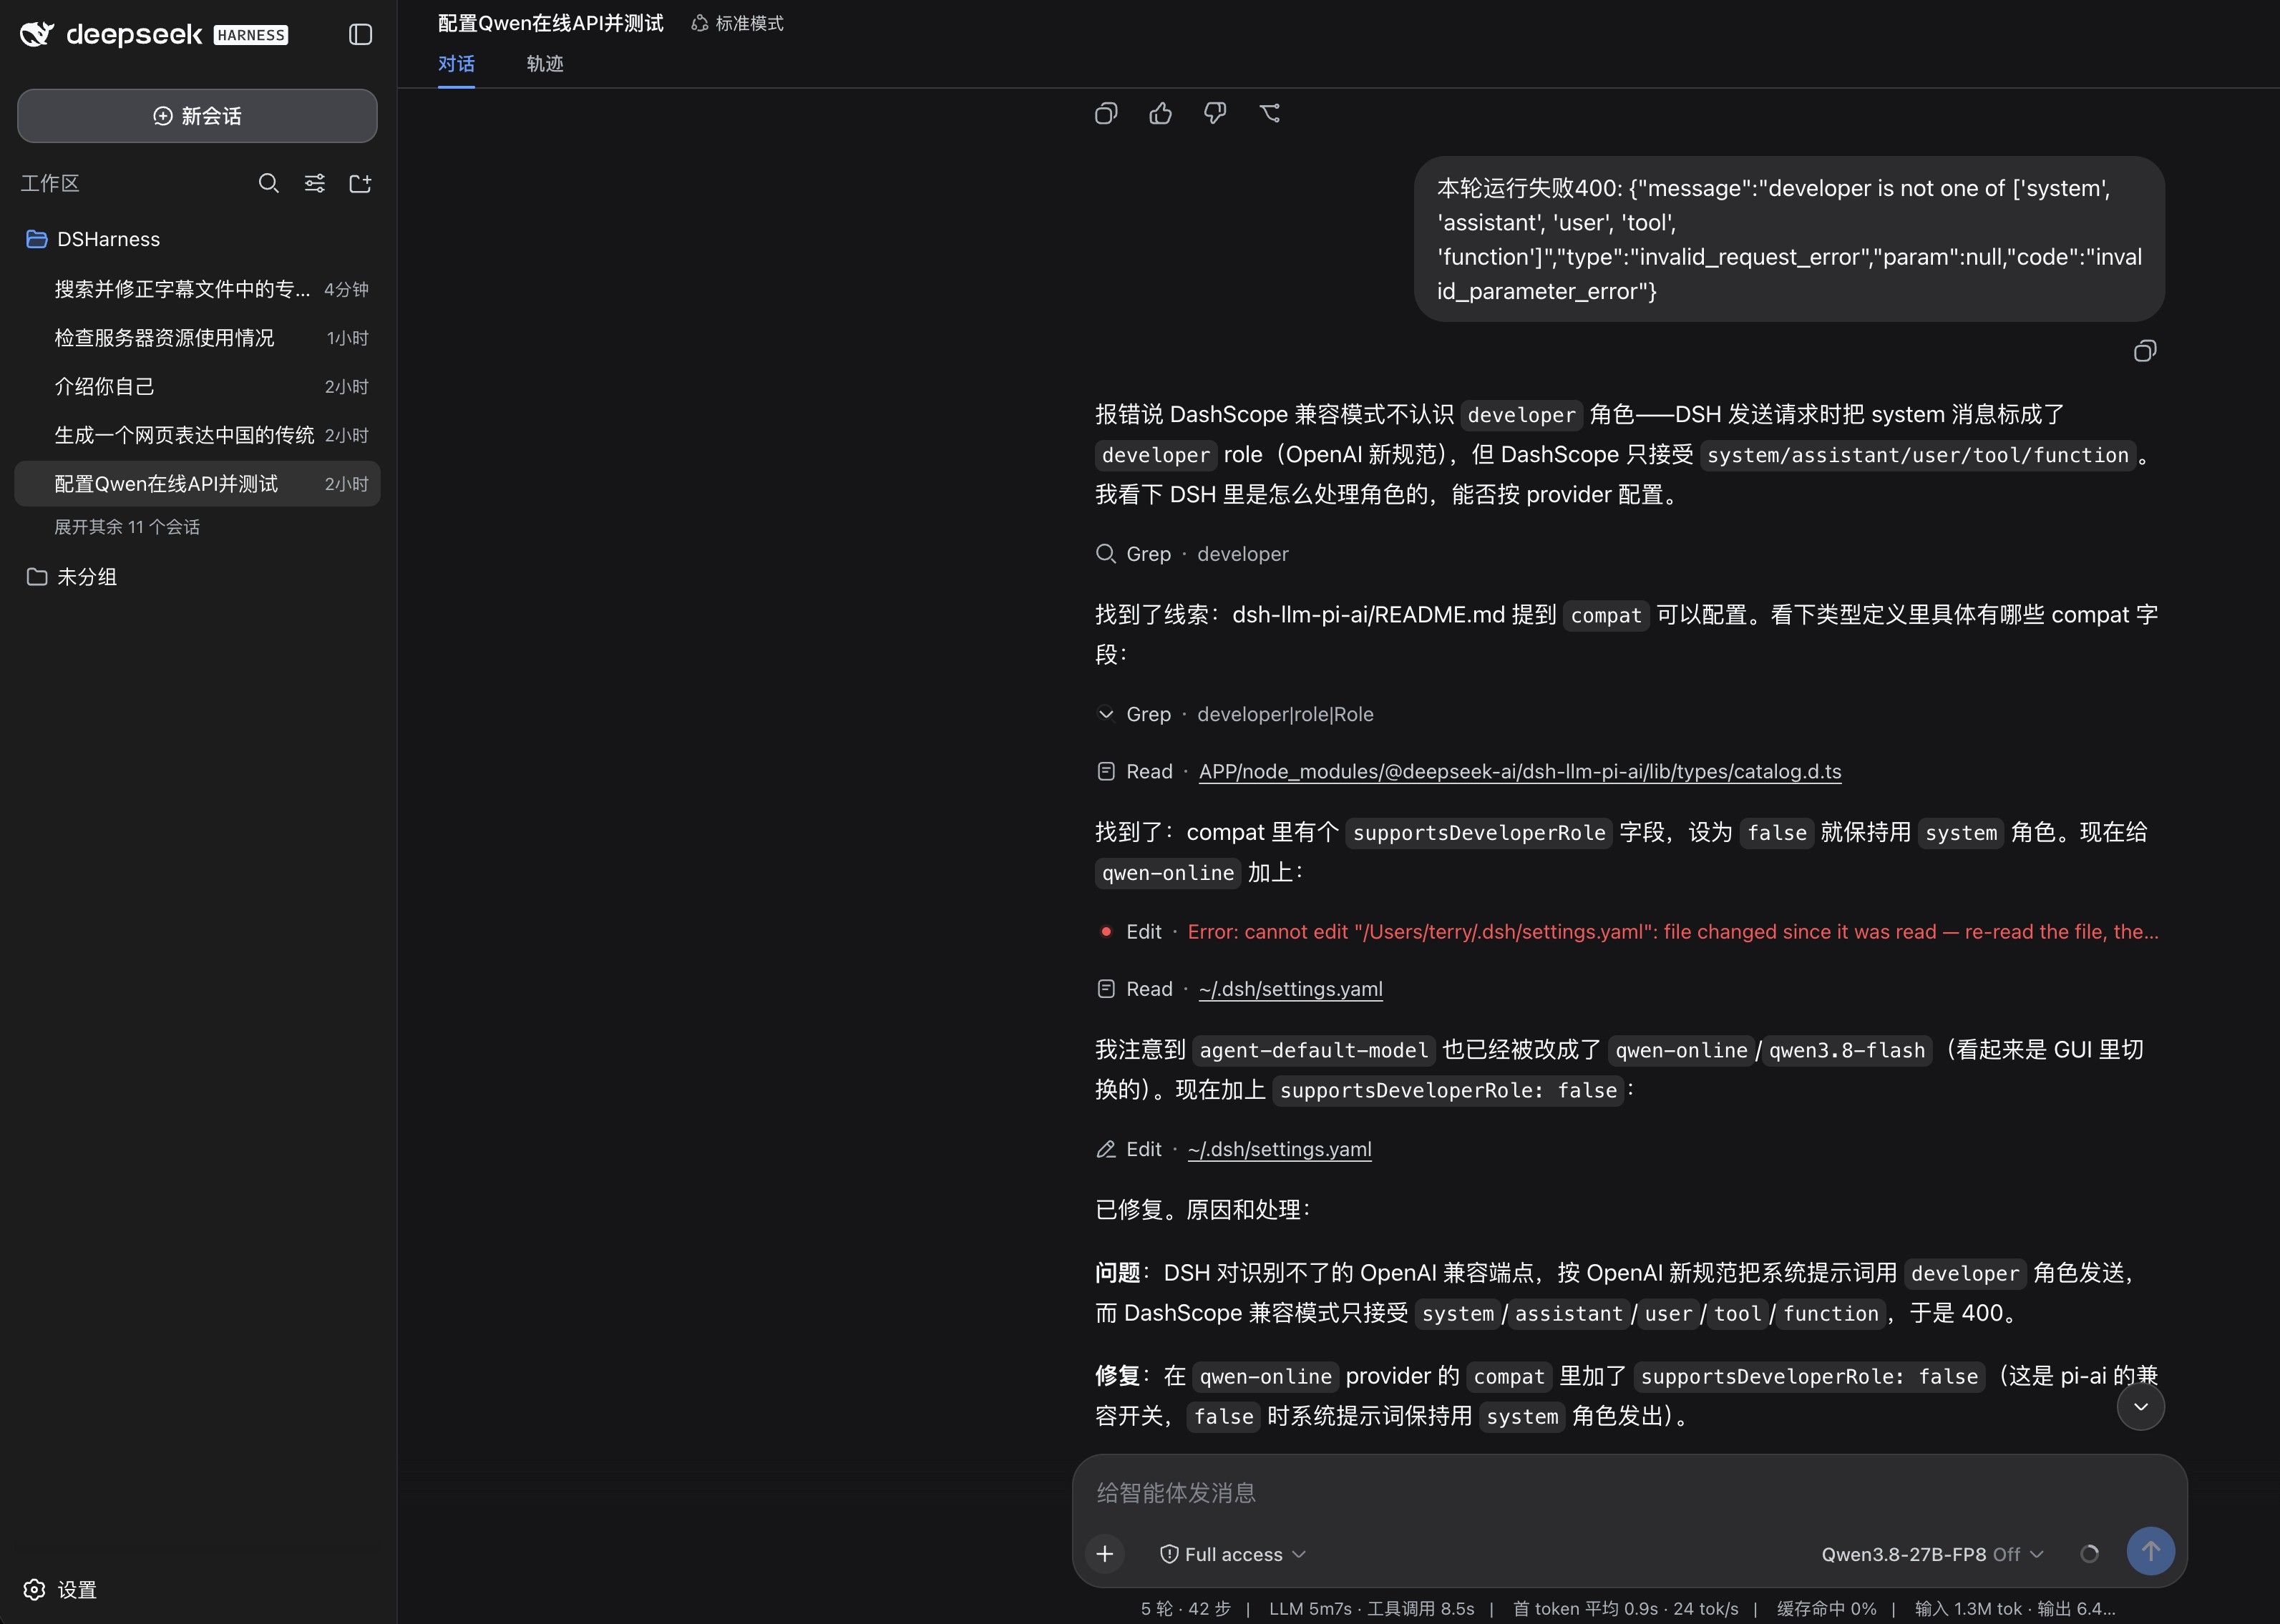Image resolution: width=2280 pixels, height=1624 pixels.
Task: Switch to 轨迹 tab
Action: click(x=545, y=64)
